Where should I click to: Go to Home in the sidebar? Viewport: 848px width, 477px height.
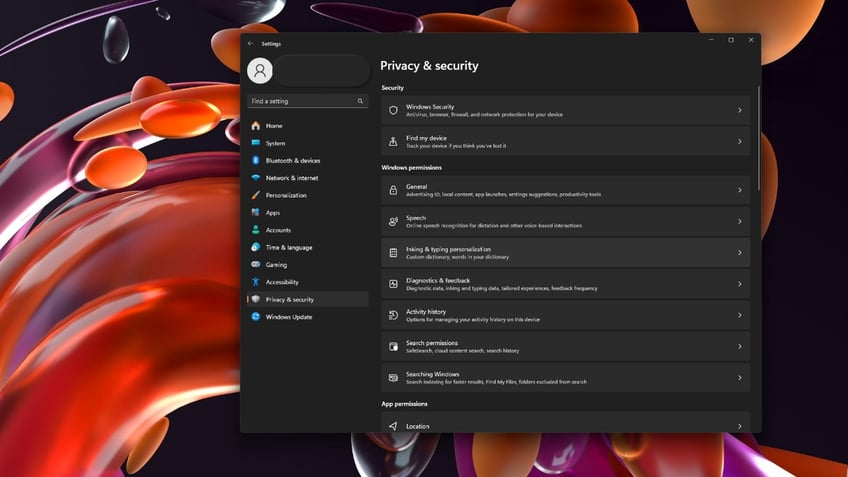[308, 125]
